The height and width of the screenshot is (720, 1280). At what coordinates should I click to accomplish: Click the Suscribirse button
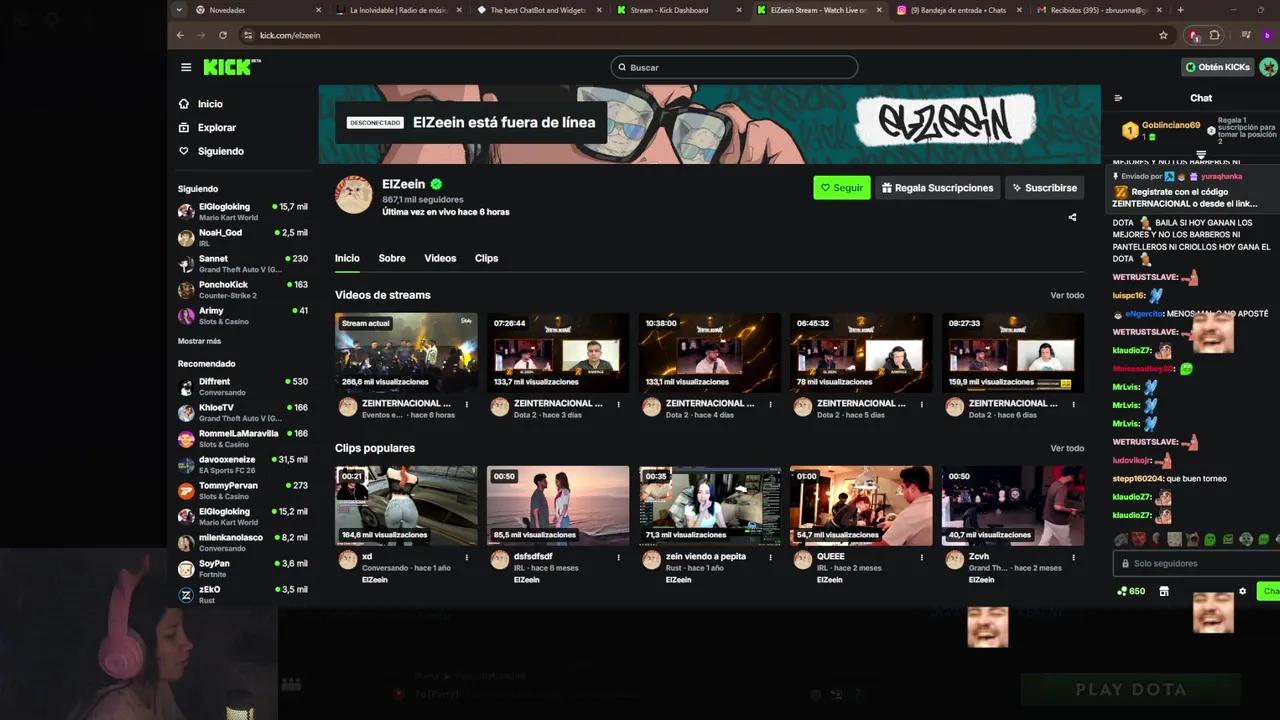pyautogui.click(x=1044, y=188)
